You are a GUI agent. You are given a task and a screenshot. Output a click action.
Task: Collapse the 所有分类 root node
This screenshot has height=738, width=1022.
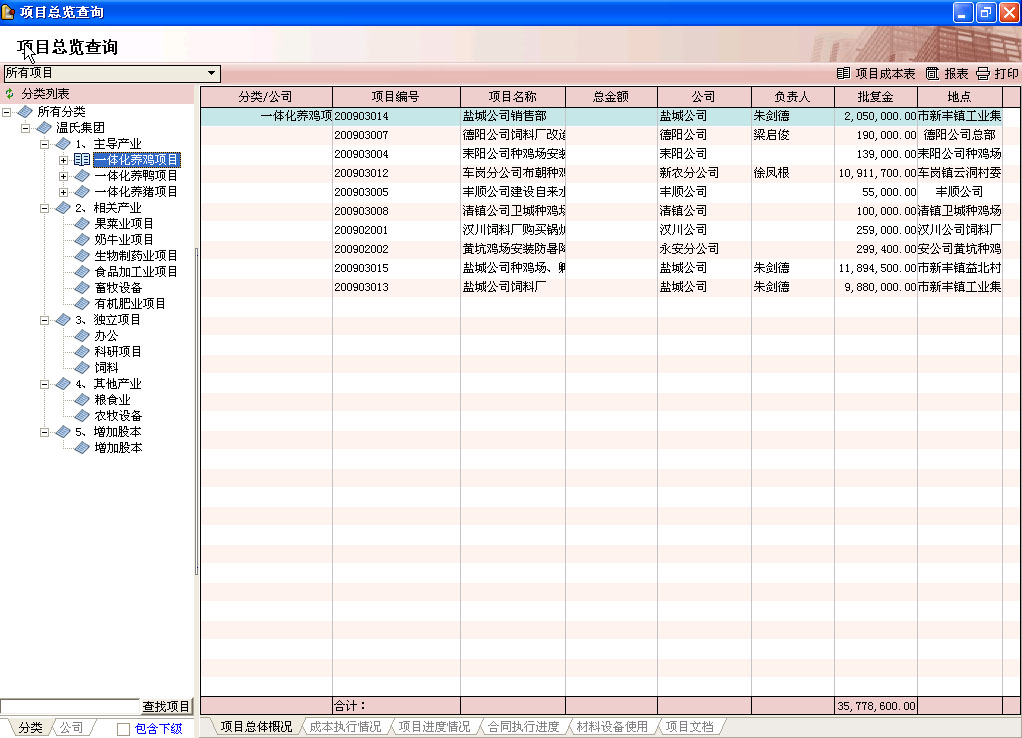point(7,112)
